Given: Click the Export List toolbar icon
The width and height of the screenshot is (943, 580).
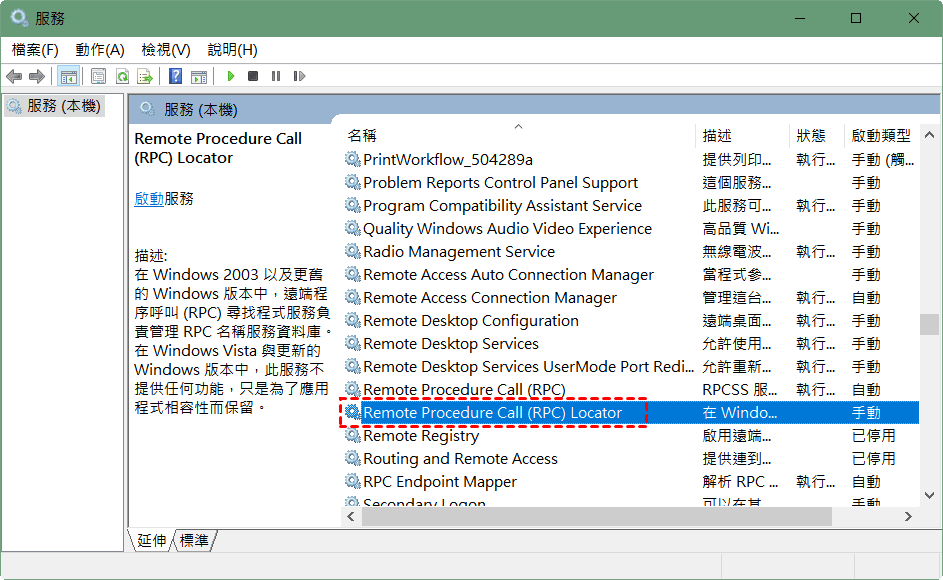Looking at the screenshot, I should click(x=145, y=76).
